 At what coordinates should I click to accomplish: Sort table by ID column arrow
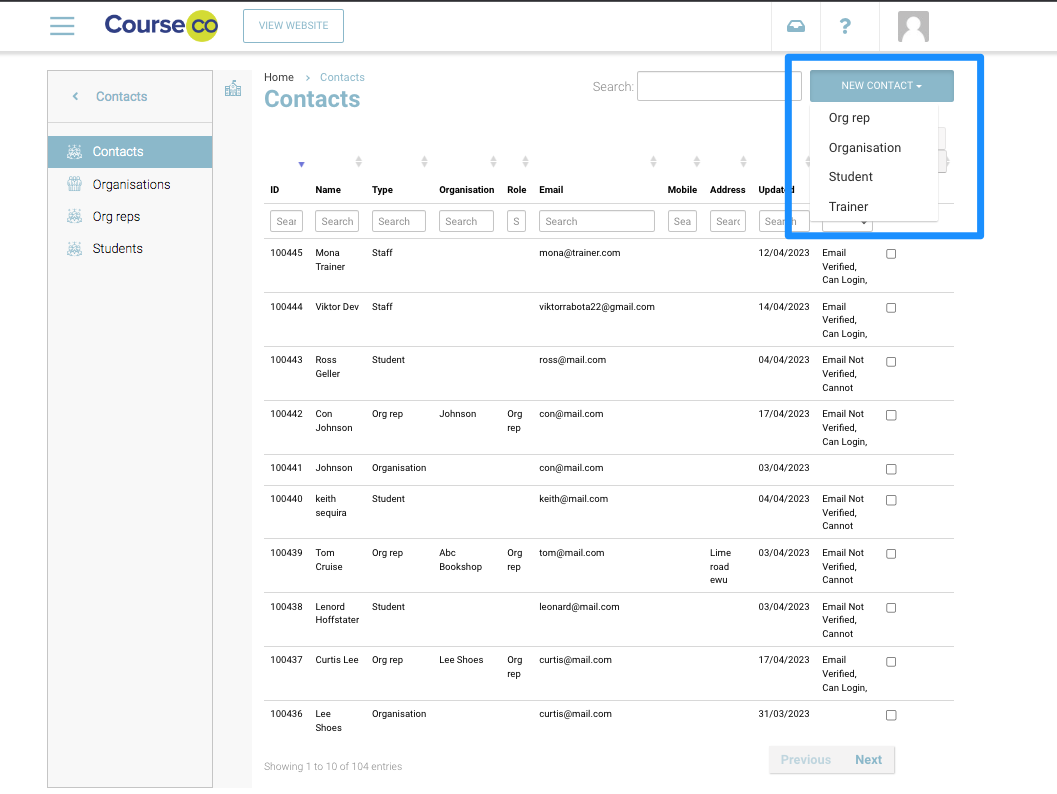(x=301, y=164)
